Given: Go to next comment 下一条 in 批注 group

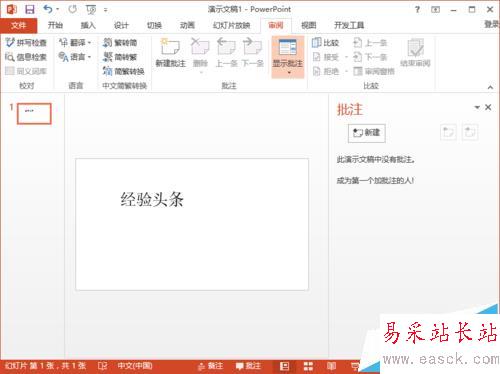Looking at the screenshot, I should click(x=252, y=53).
